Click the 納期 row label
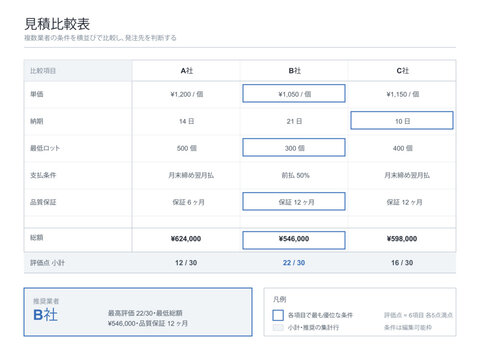This screenshot has height=360, width=480. click(37, 121)
